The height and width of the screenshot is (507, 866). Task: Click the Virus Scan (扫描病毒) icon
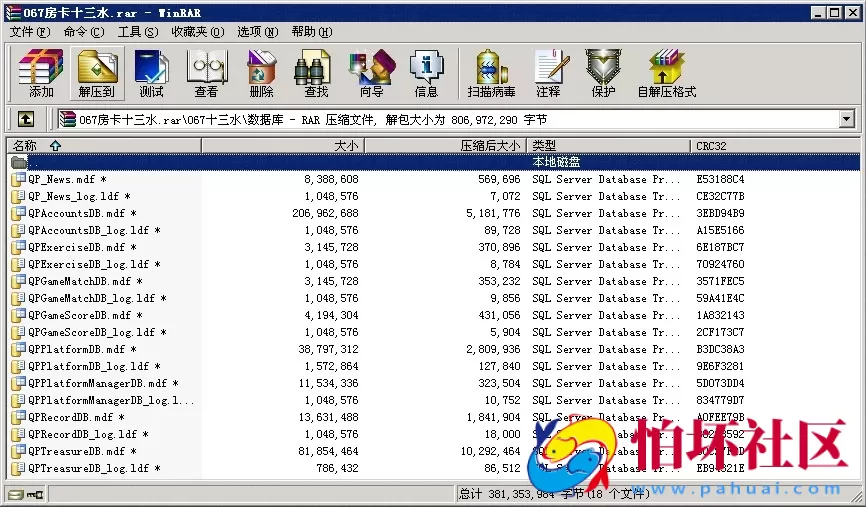click(491, 73)
